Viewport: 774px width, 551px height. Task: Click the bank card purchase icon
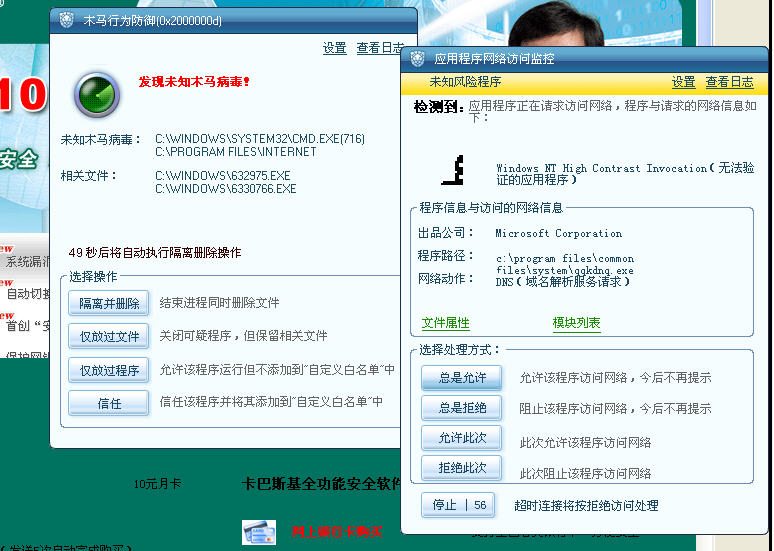pyautogui.click(x=259, y=532)
